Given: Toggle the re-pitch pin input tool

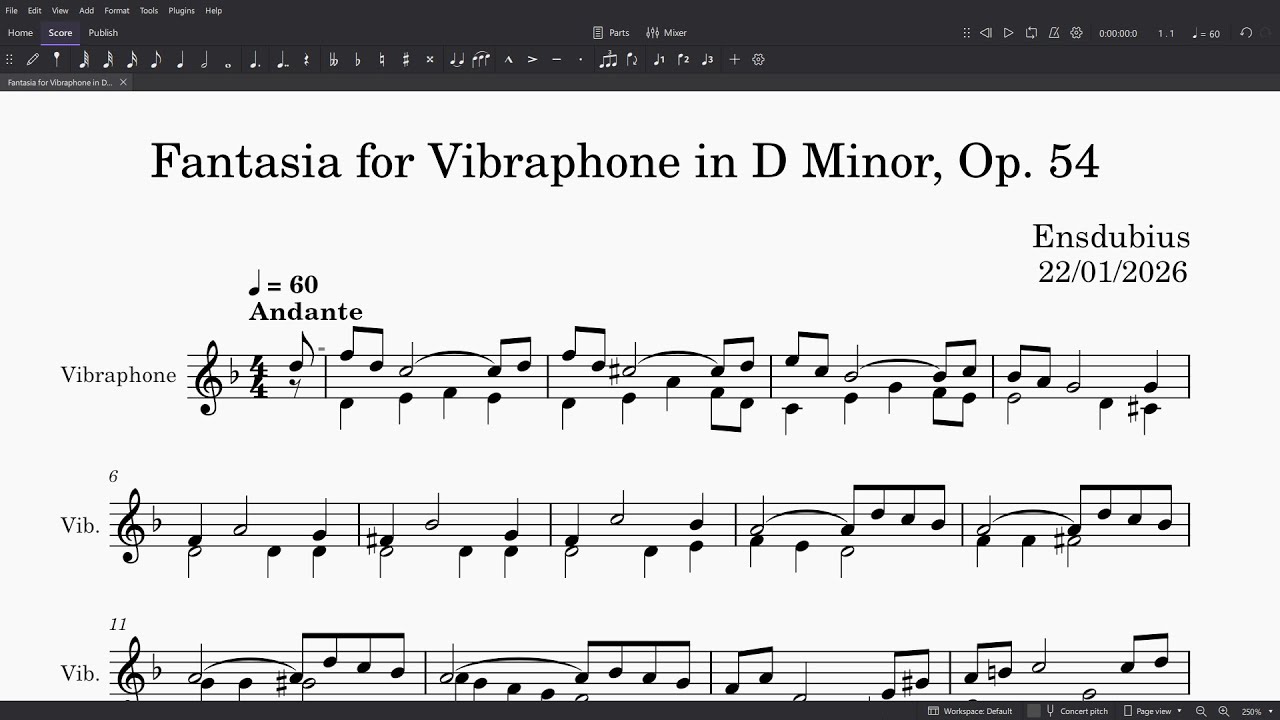Looking at the screenshot, I should (x=57, y=60).
